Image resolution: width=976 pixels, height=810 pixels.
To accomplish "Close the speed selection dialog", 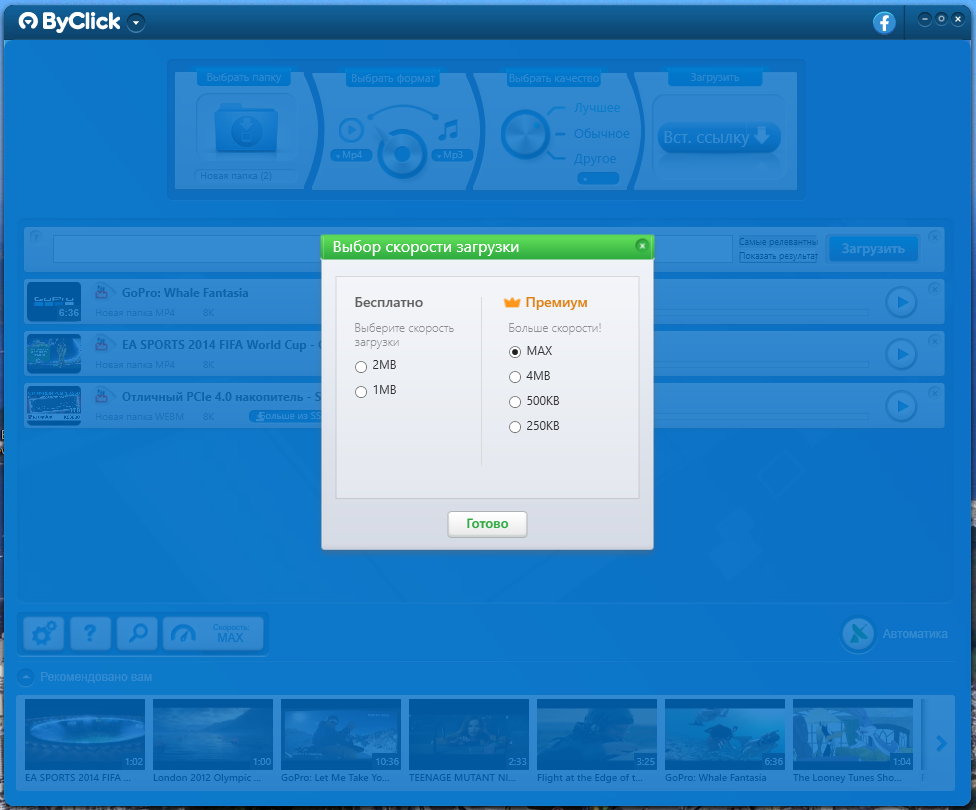I will pyautogui.click(x=642, y=245).
